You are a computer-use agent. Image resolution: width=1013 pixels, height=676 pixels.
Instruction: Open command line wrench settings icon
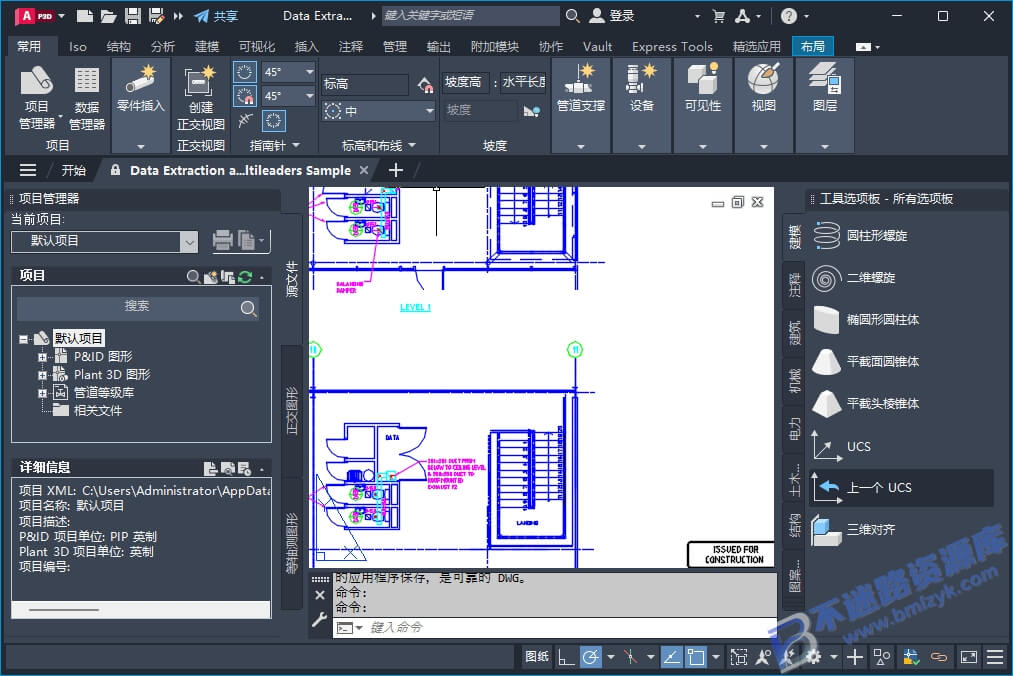click(319, 620)
